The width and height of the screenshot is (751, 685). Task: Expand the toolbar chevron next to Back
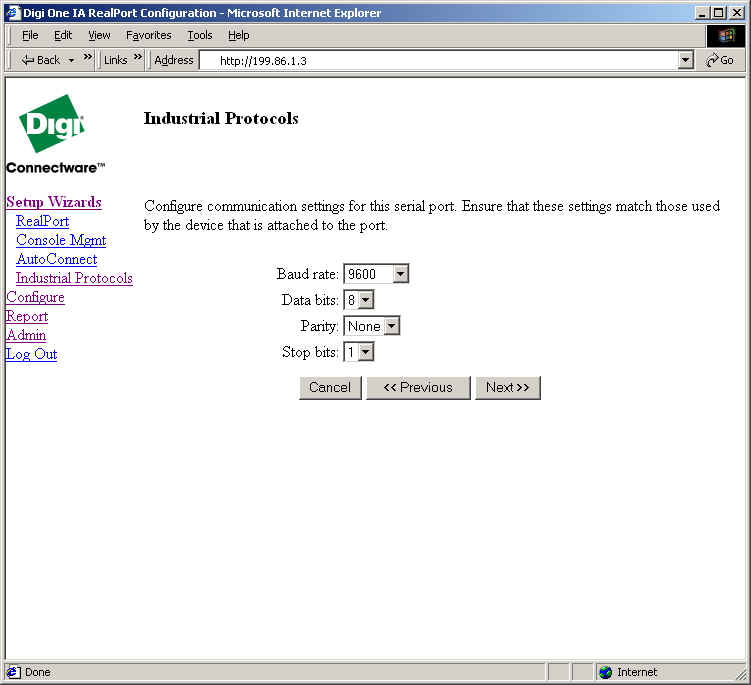click(x=88, y=59)
